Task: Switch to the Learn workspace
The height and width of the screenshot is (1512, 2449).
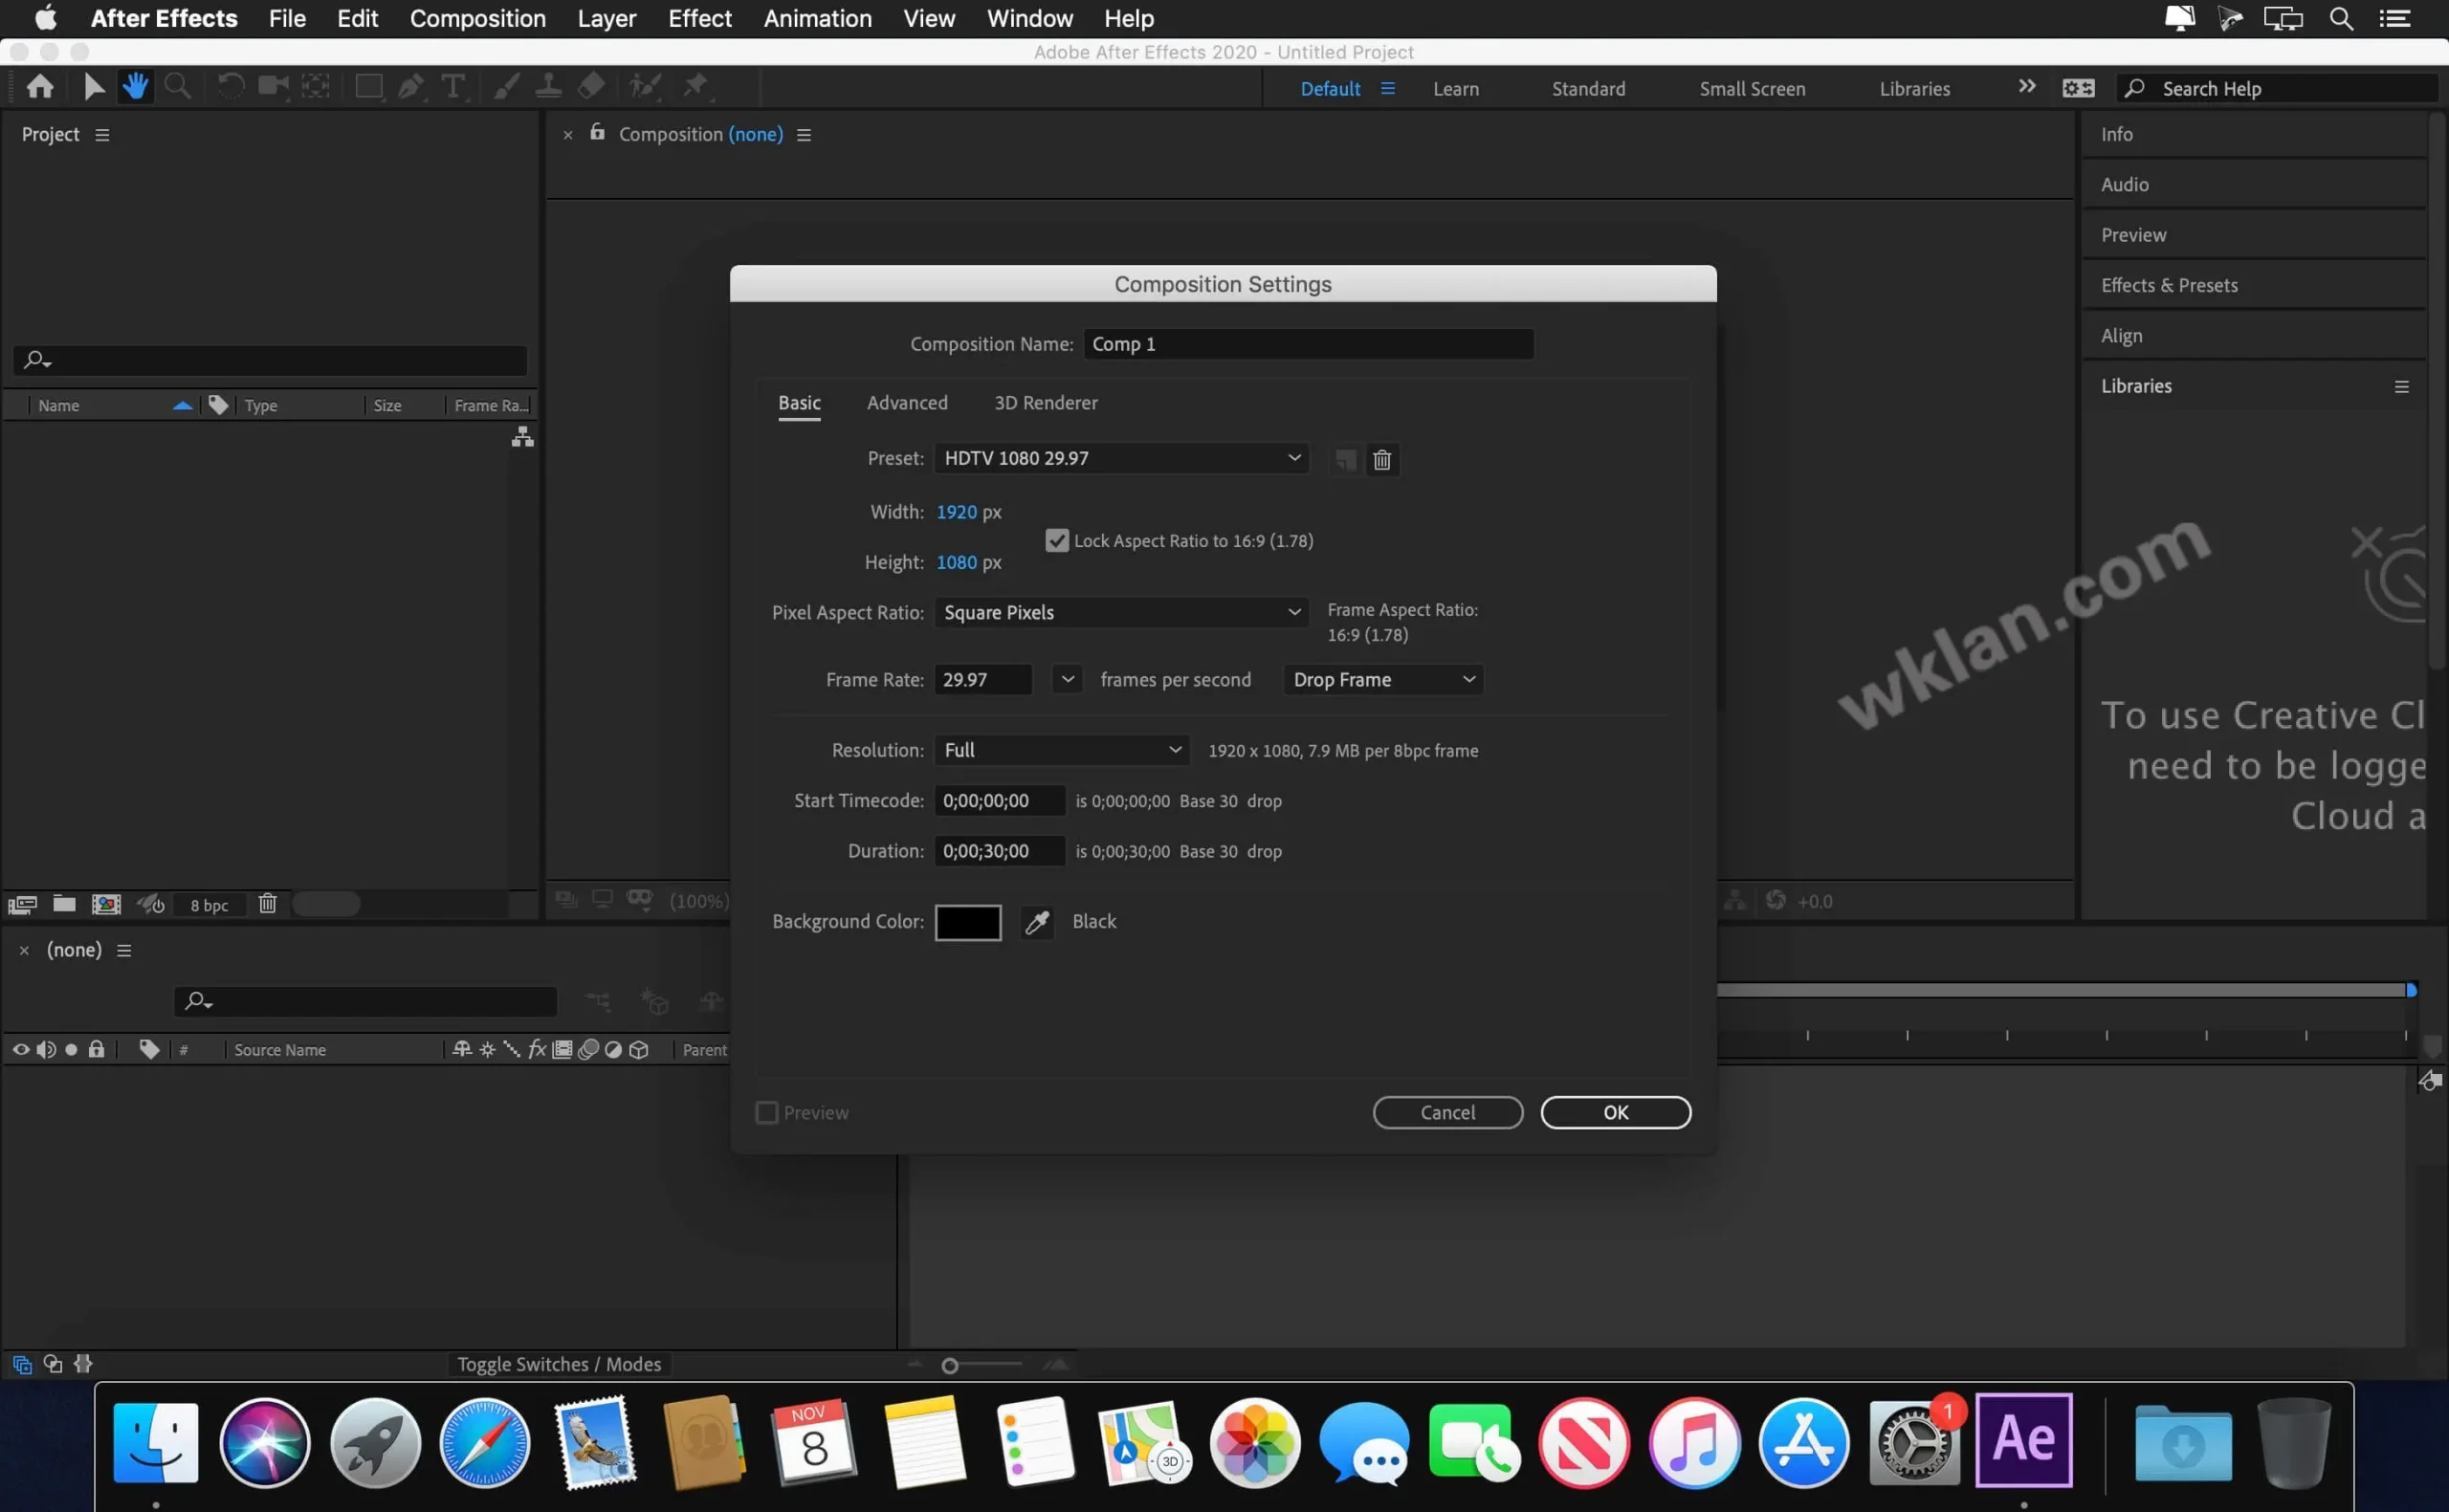Action: click(1455, 88)
